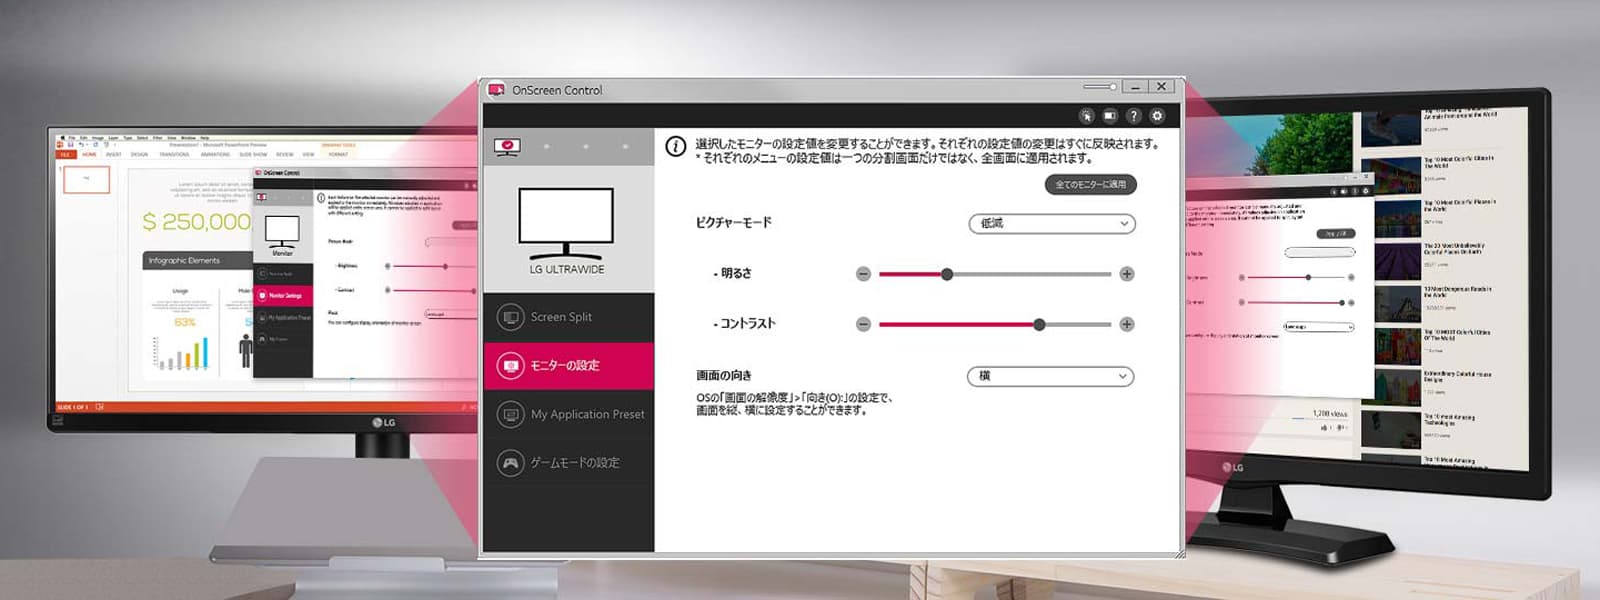Image resolution: width=1600 pixels, height=600 pixels.
Task: Open ゲームモードの設定 menu item
Action: pyautogui.click(x=568, y=463)
